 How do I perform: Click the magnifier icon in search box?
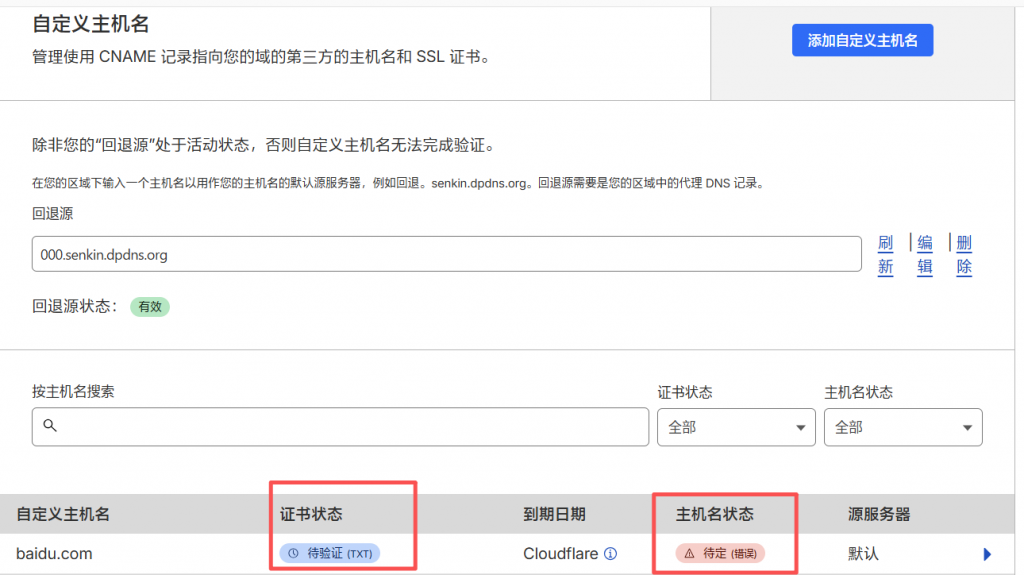[50, 426]
